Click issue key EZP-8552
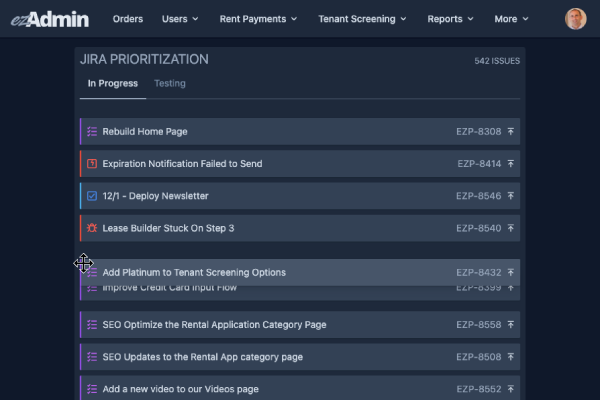The height and width of the screenshot is (400, 600). pyautogui.click(x=478, y=389)
